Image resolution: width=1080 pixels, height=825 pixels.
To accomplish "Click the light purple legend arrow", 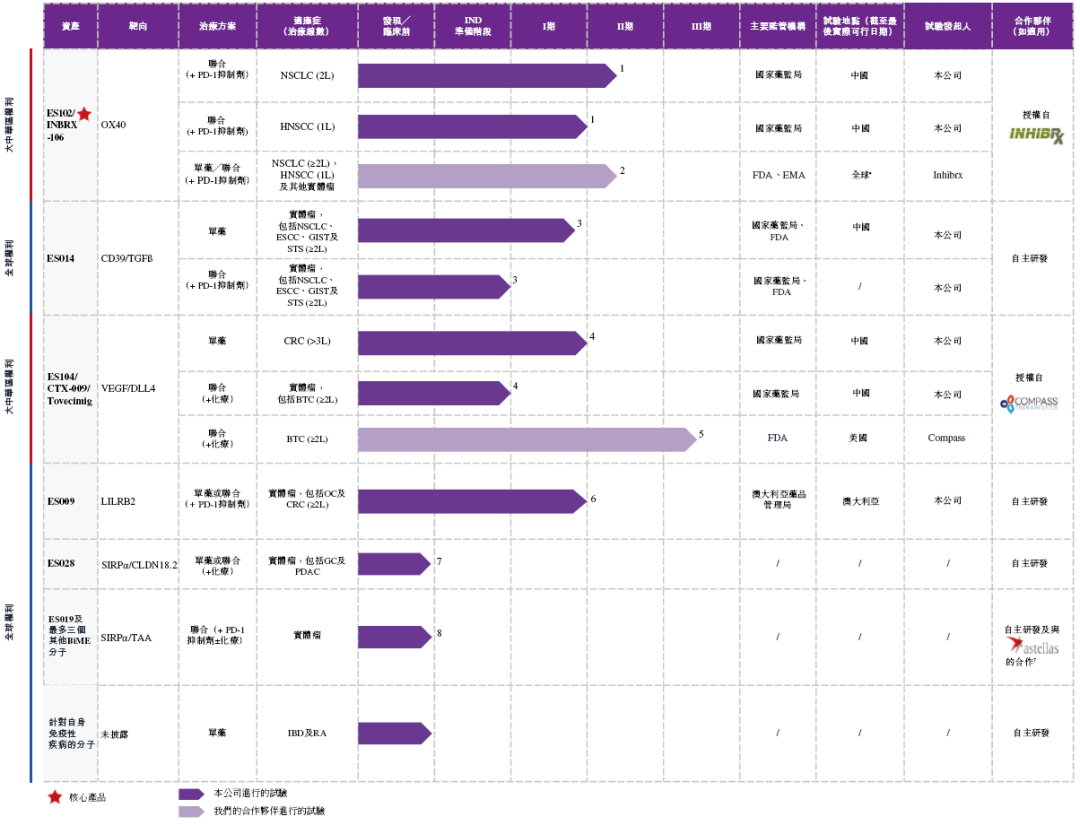I will (191, 811).
